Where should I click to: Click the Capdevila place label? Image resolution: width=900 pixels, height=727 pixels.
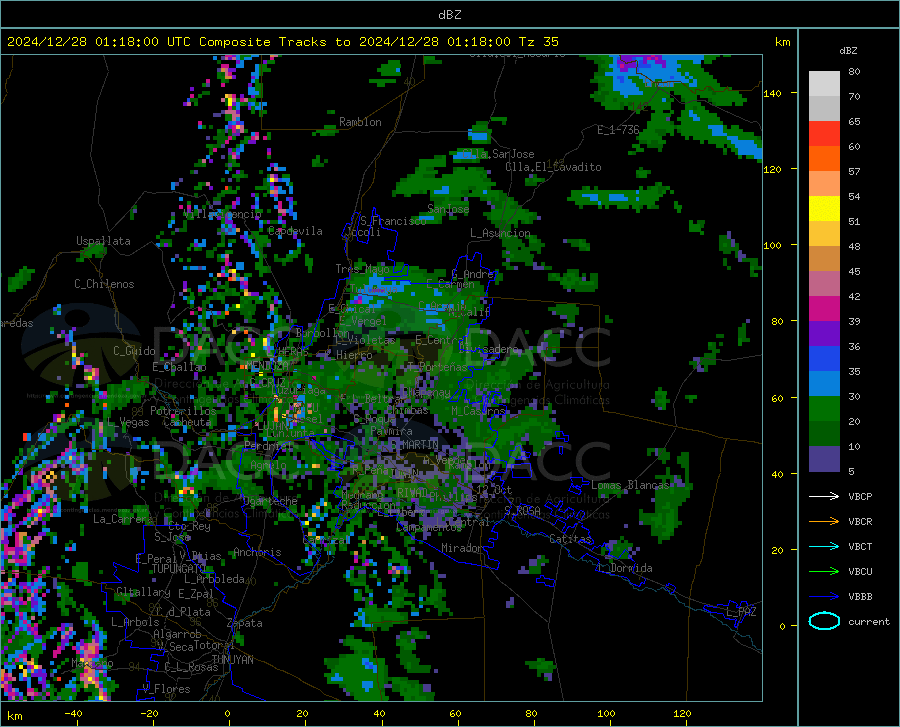295,231
